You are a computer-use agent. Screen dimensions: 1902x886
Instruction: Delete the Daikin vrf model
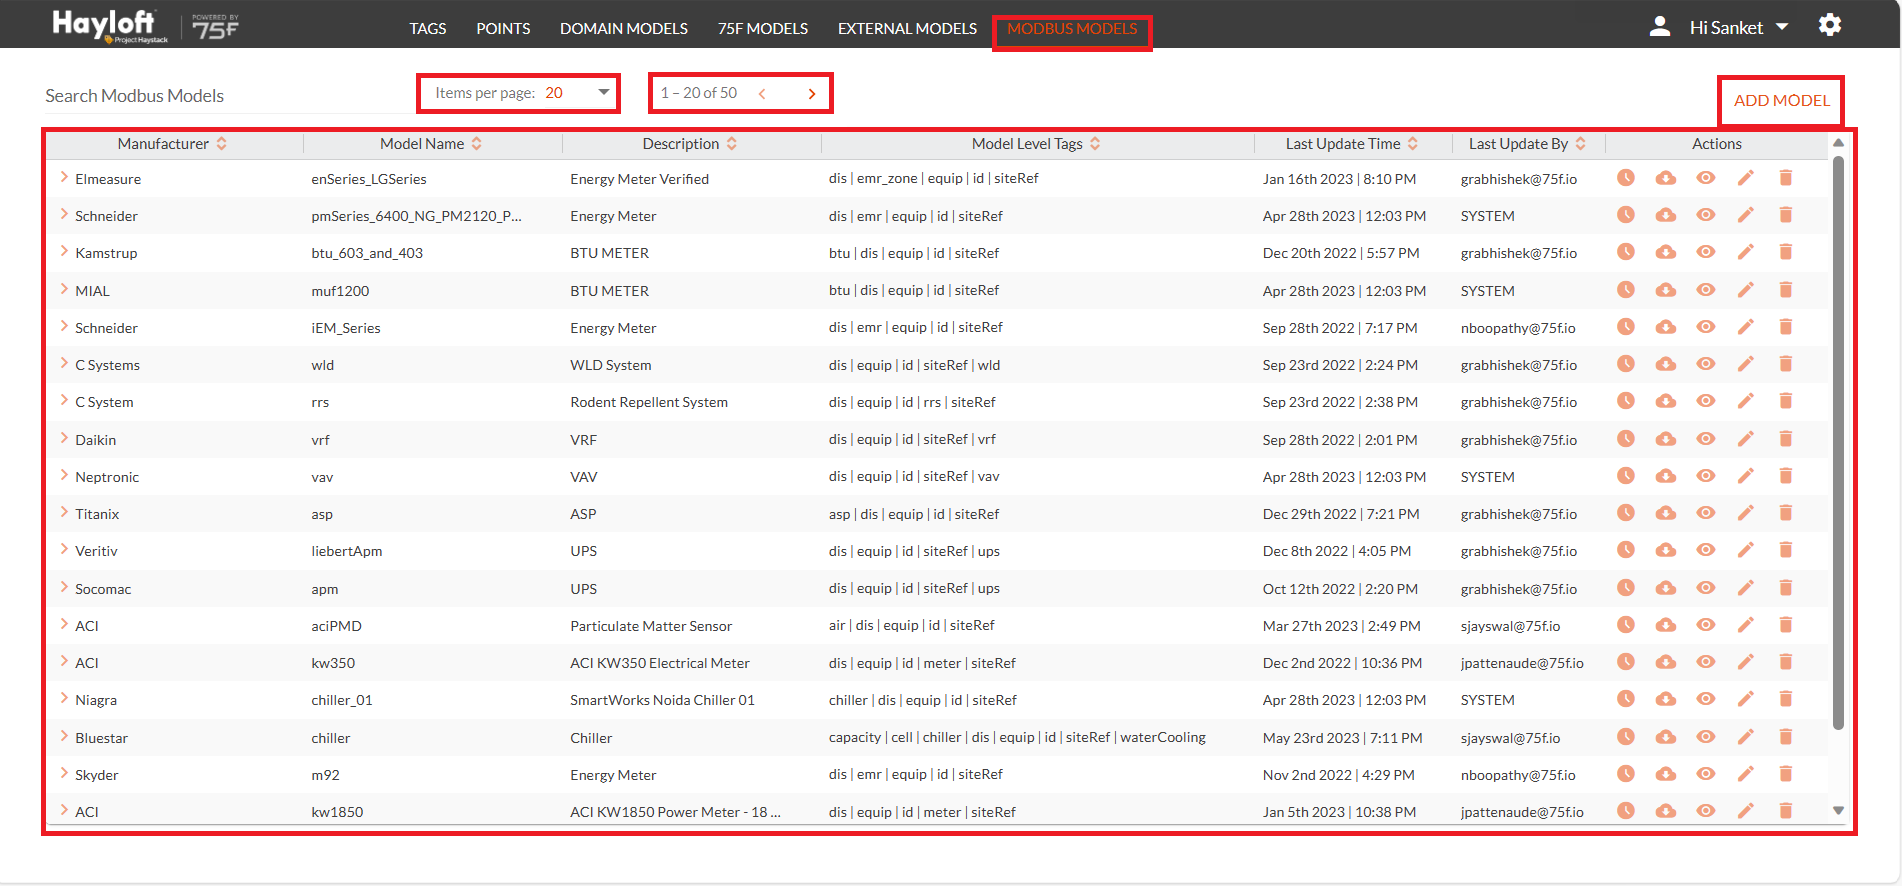[1786, 439]
